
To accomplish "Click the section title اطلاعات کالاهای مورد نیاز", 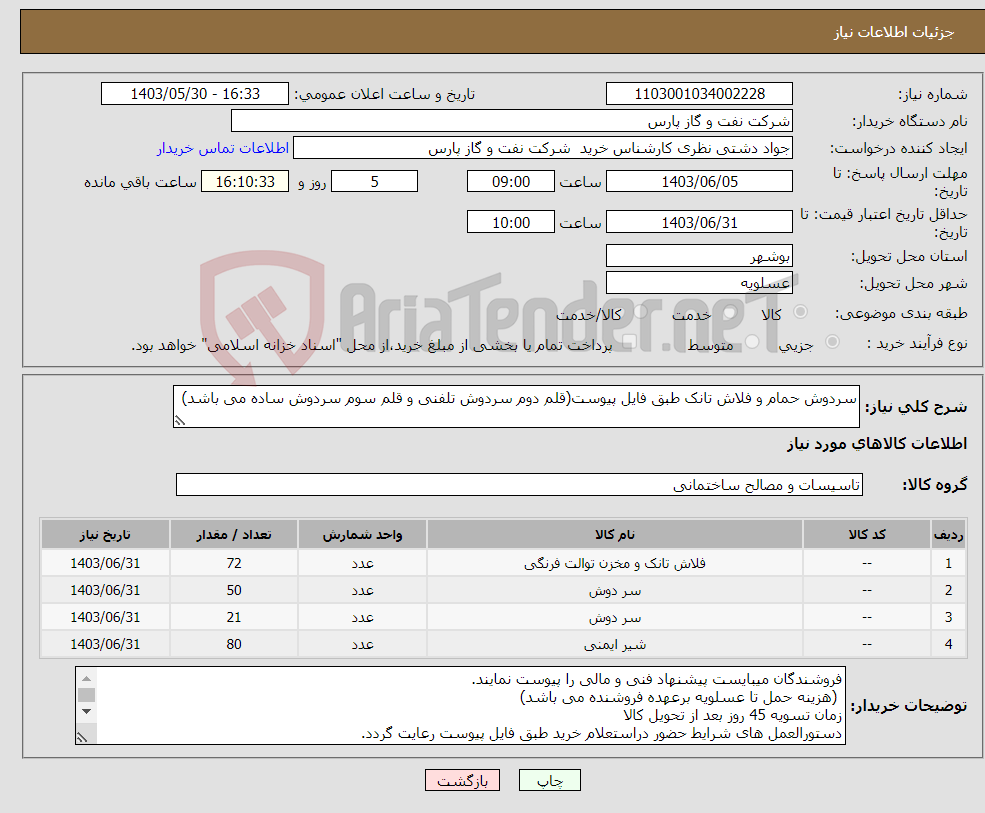I will click(877, 444).
